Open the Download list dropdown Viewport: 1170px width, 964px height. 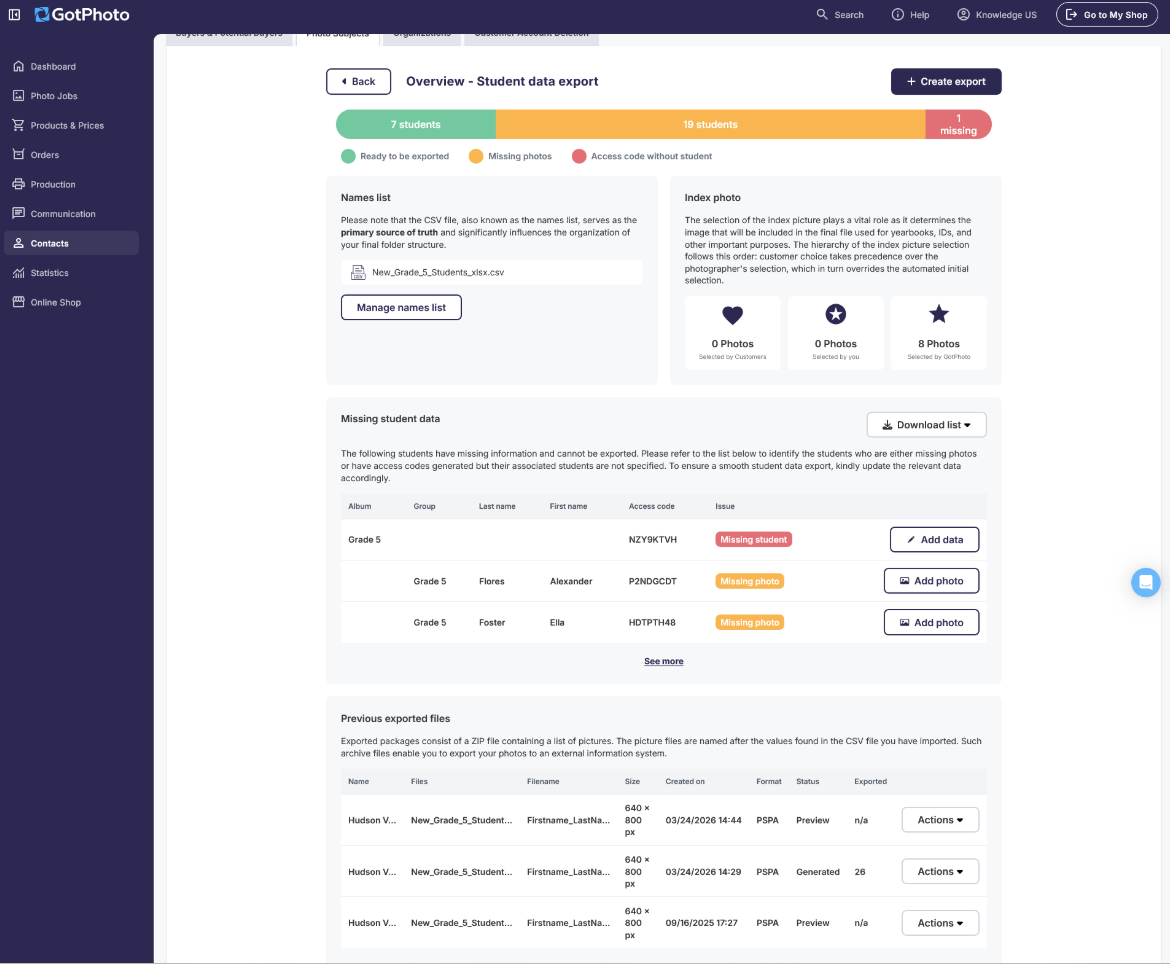(x=926, y=425)
